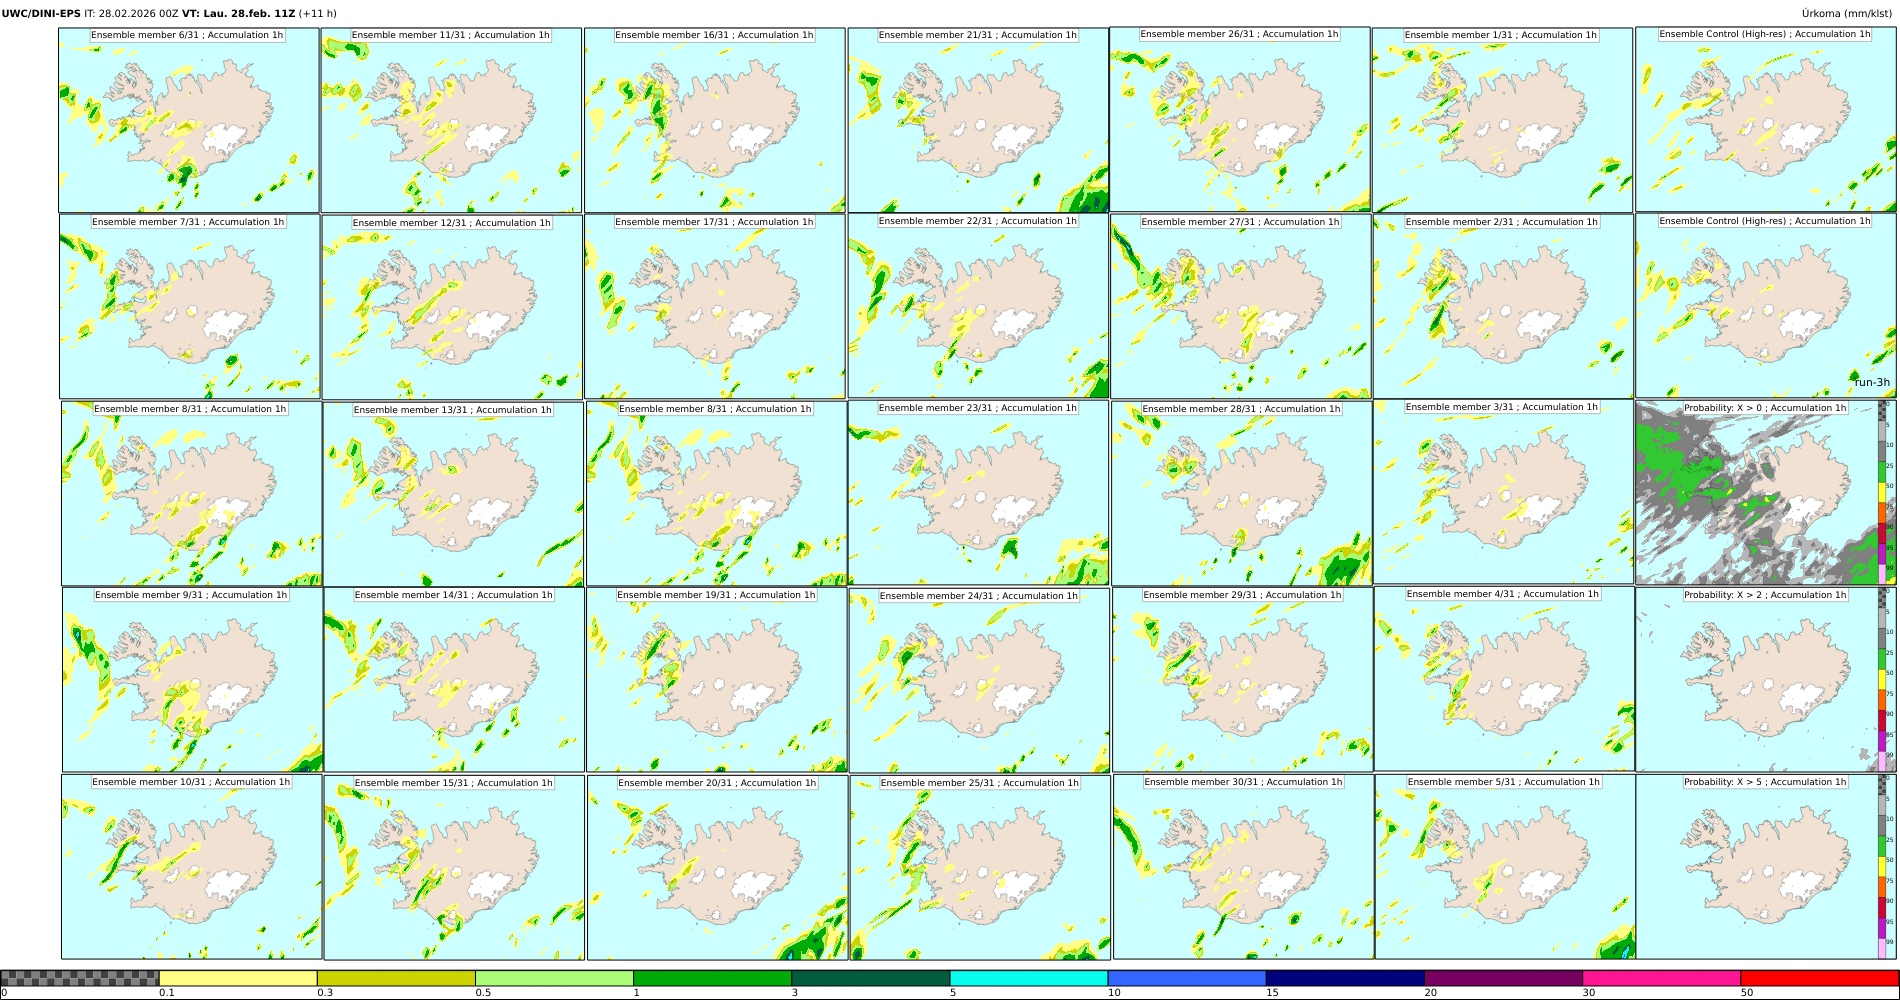This screenshot has height=1000, width=1900.
Task: Pick the dark green 3–5 legend swatch
Action: tap(870, 978)
